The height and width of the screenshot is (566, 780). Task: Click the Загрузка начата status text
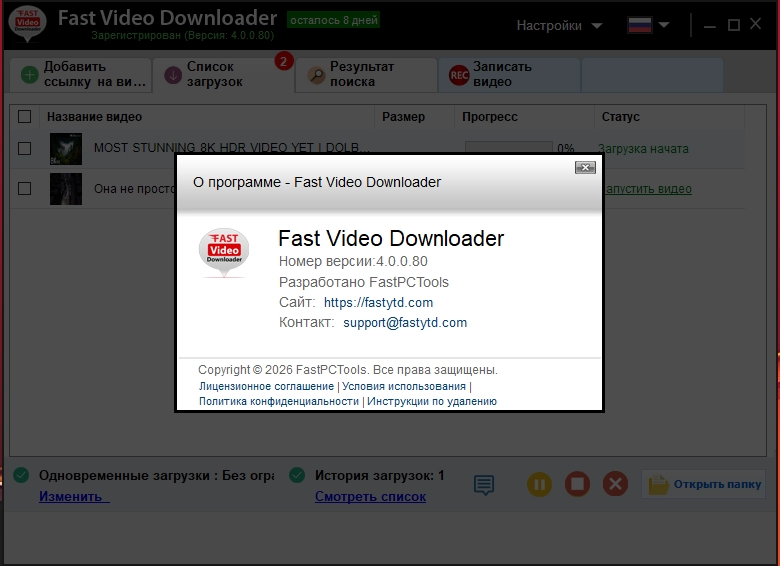point(643,149)
